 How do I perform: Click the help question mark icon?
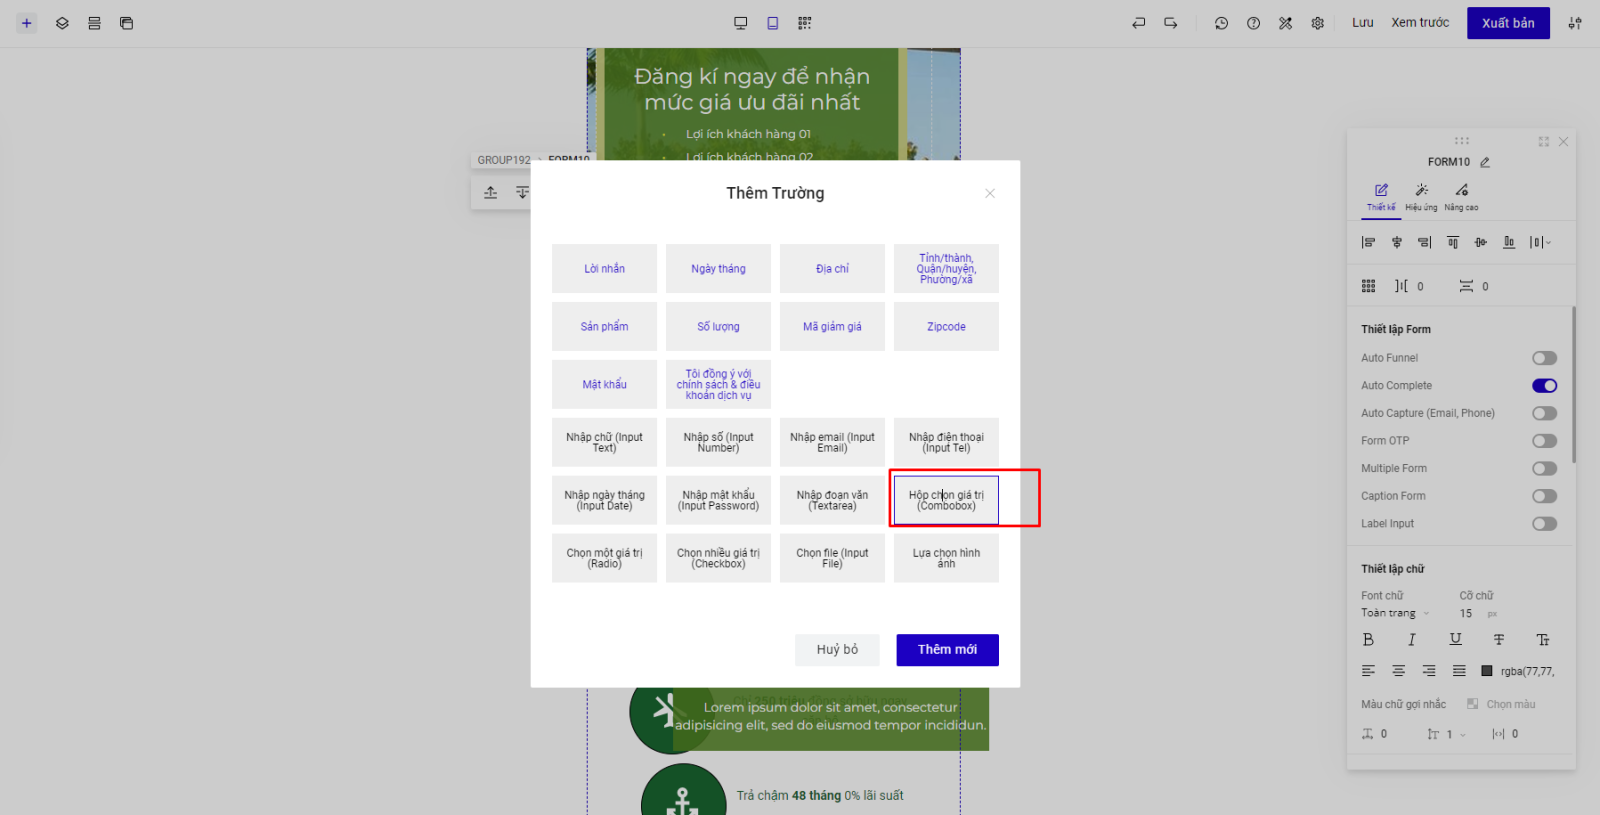click(1253, 23)
